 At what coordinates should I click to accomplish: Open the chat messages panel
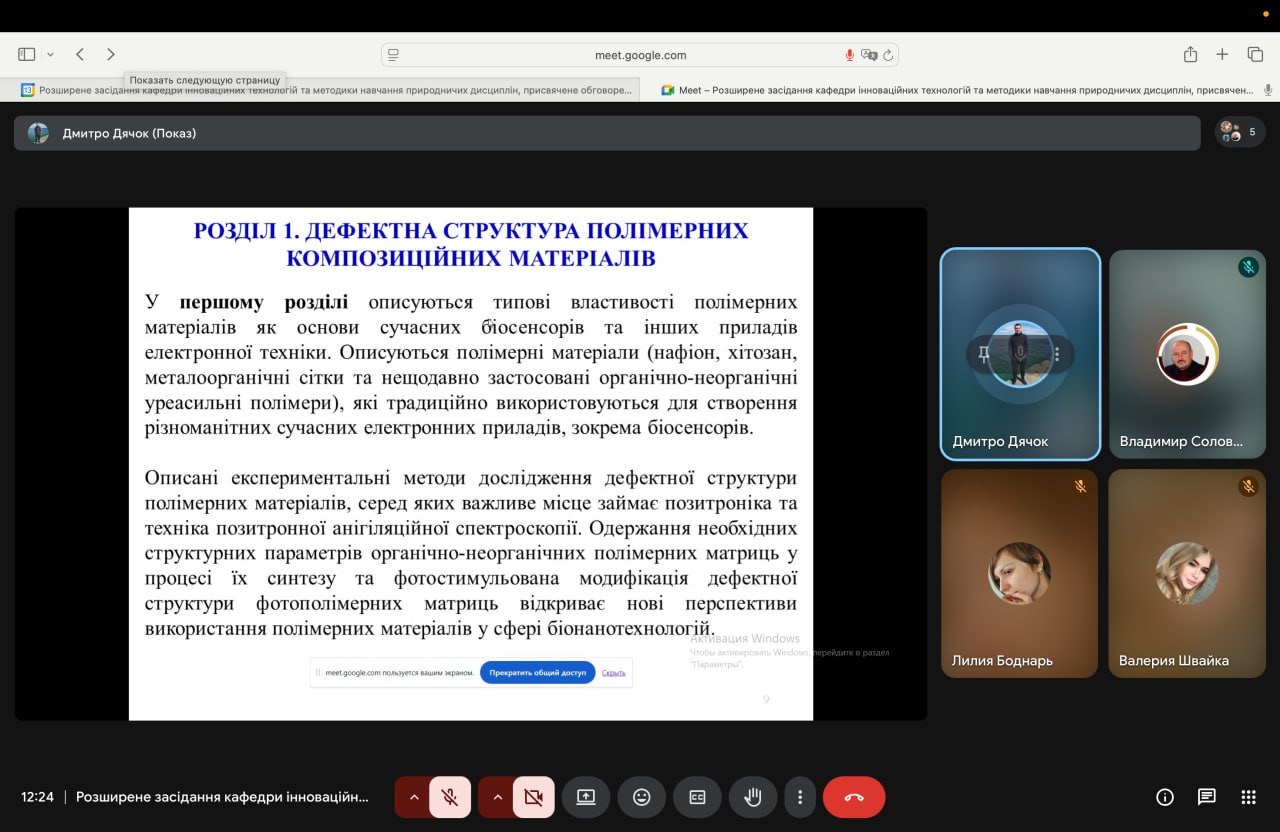[1206, 797]
